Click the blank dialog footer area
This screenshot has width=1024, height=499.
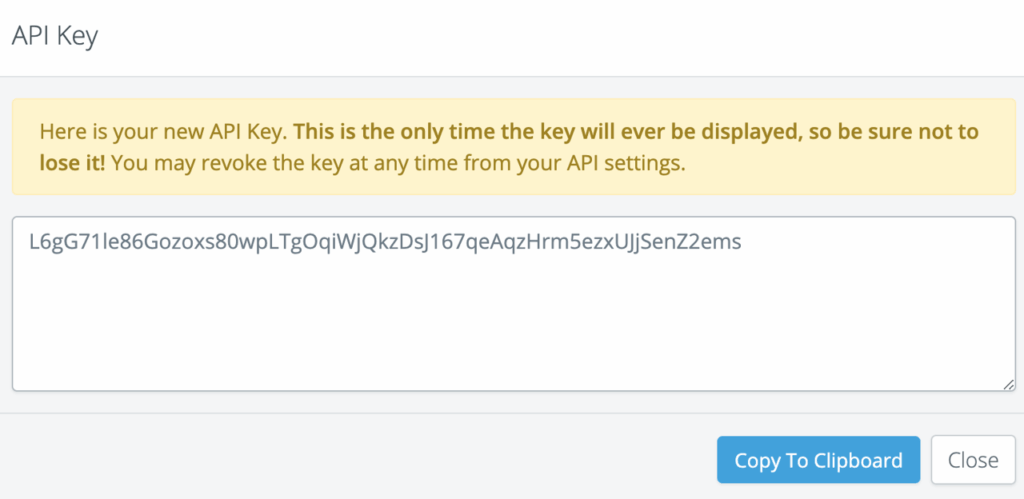coord(350,460)
